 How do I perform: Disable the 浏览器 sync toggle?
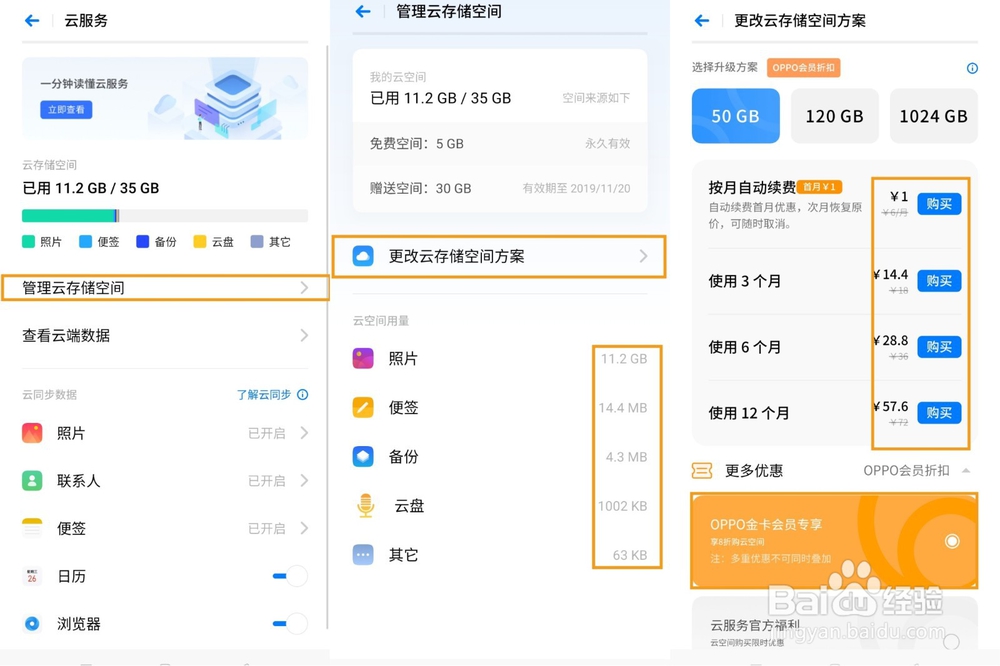(288, 624)
